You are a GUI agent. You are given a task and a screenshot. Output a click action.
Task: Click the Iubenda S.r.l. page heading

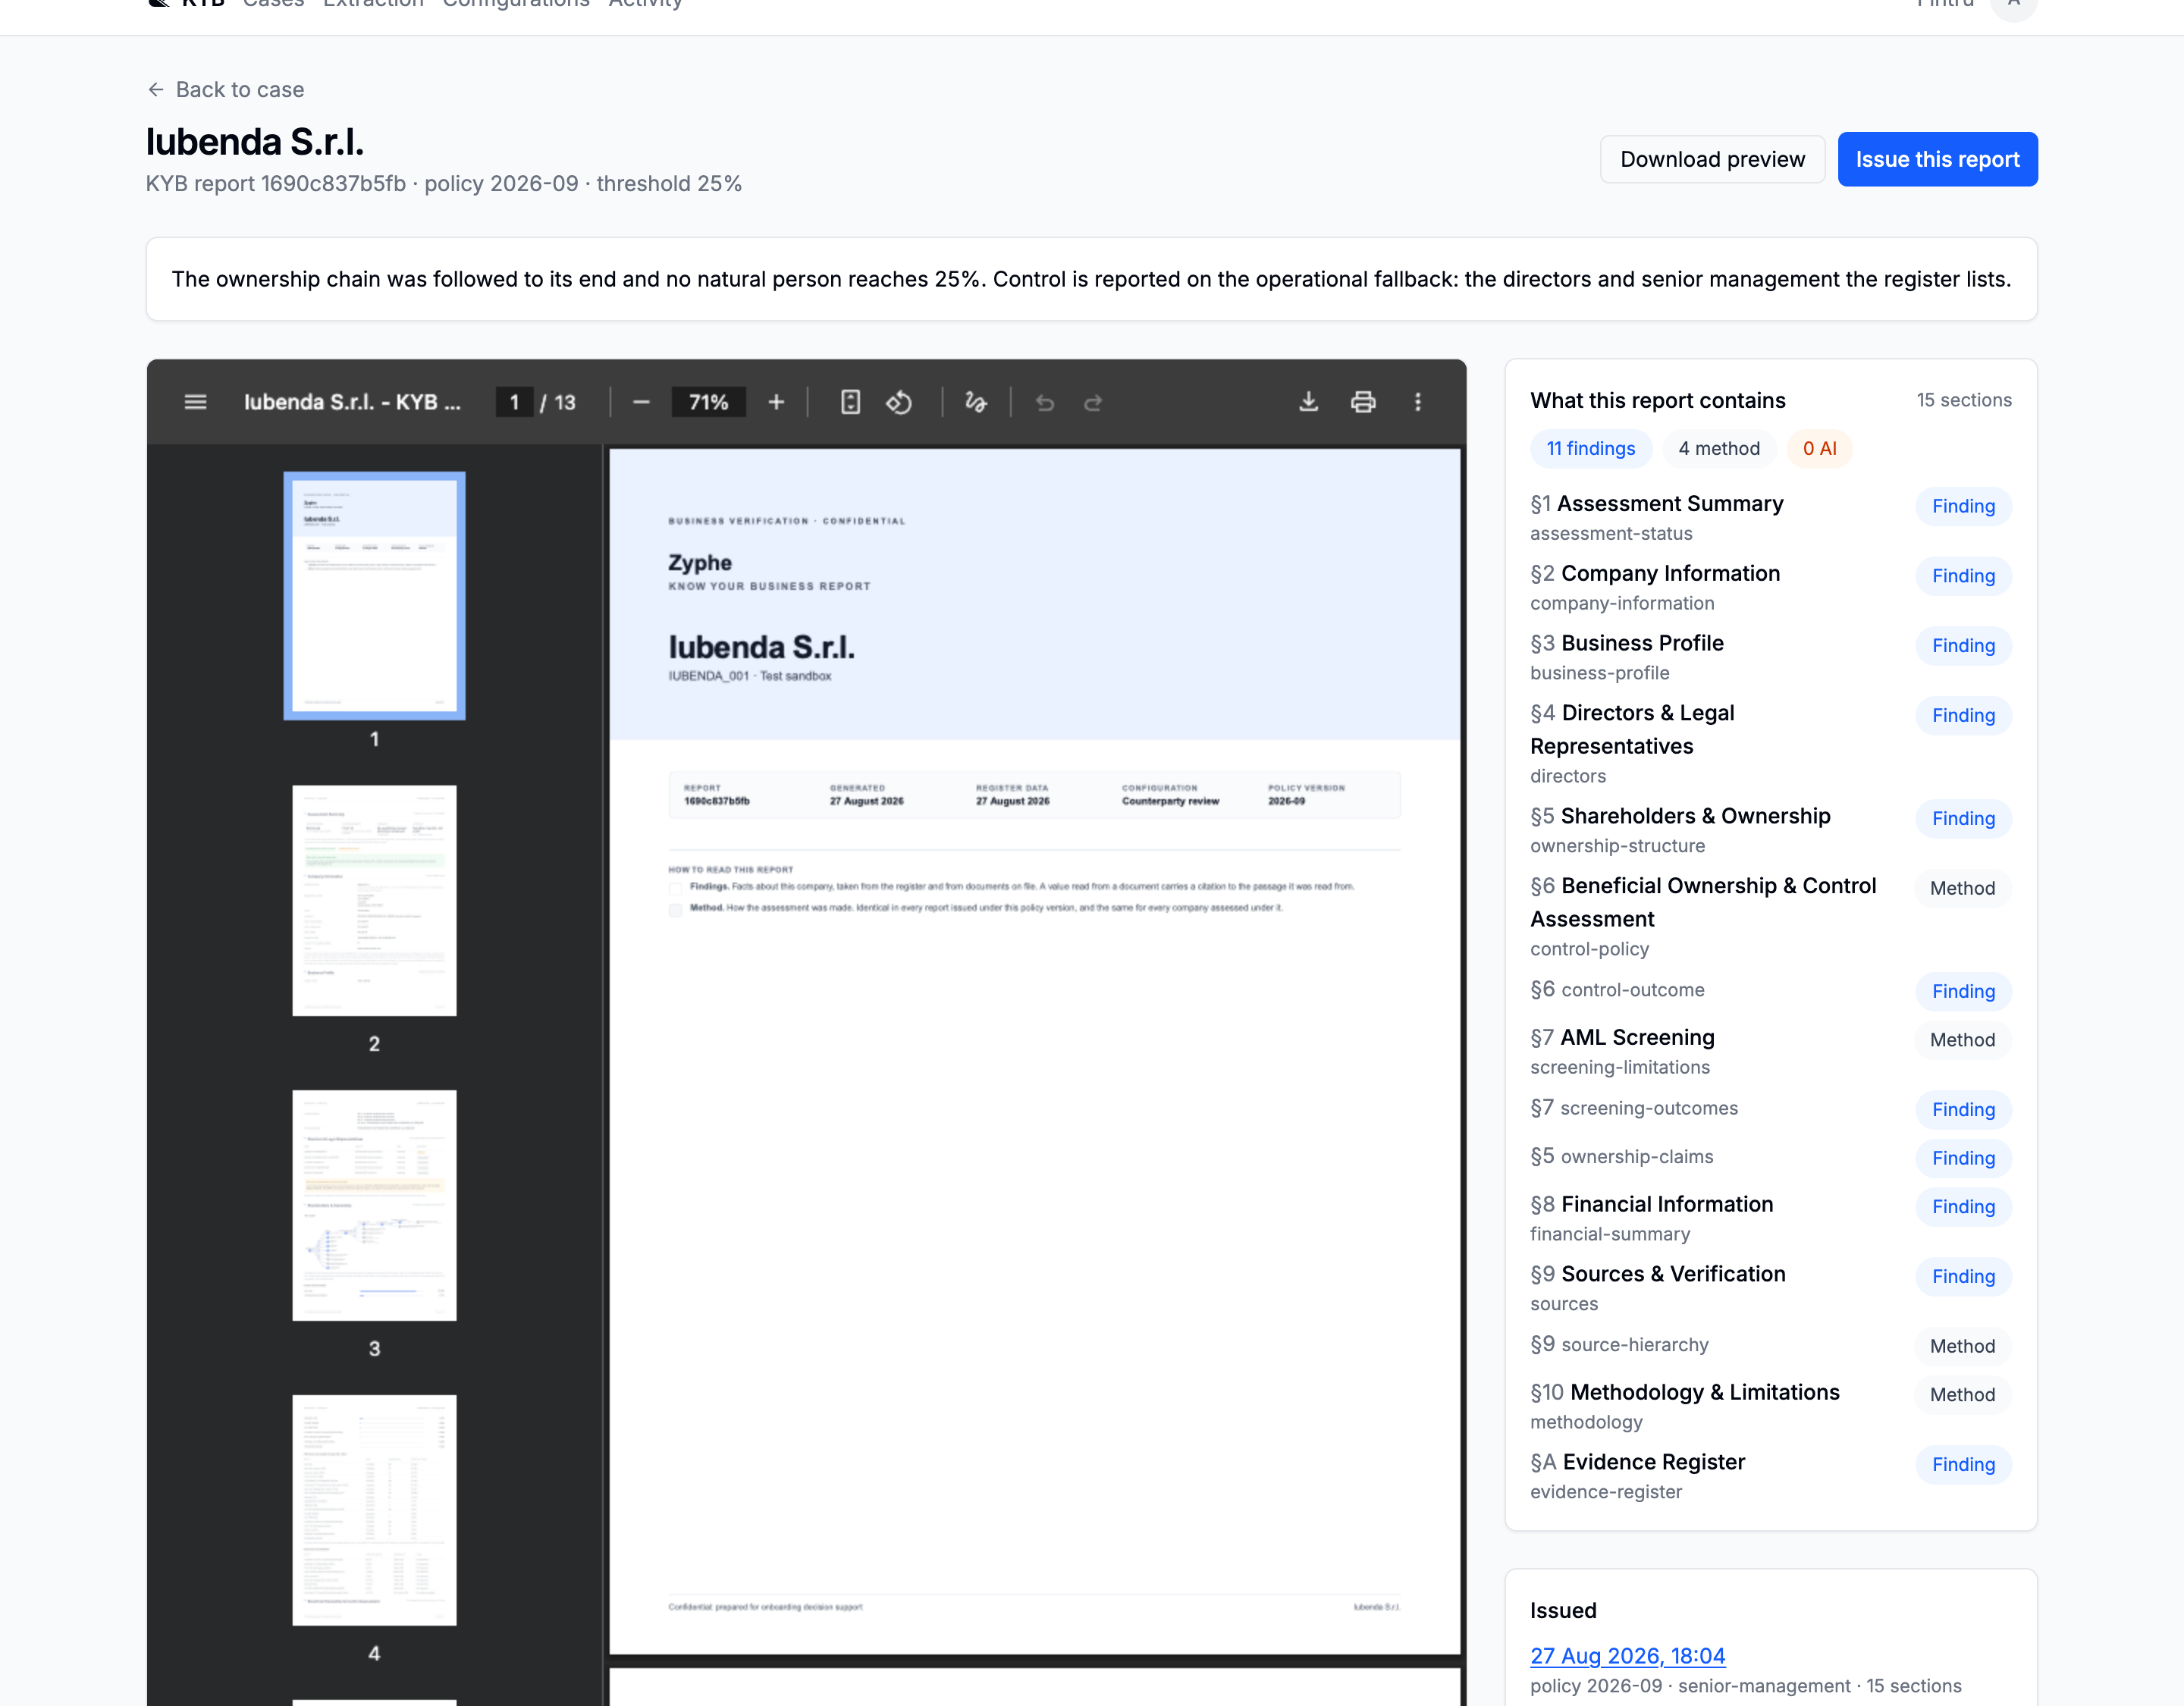255,142
